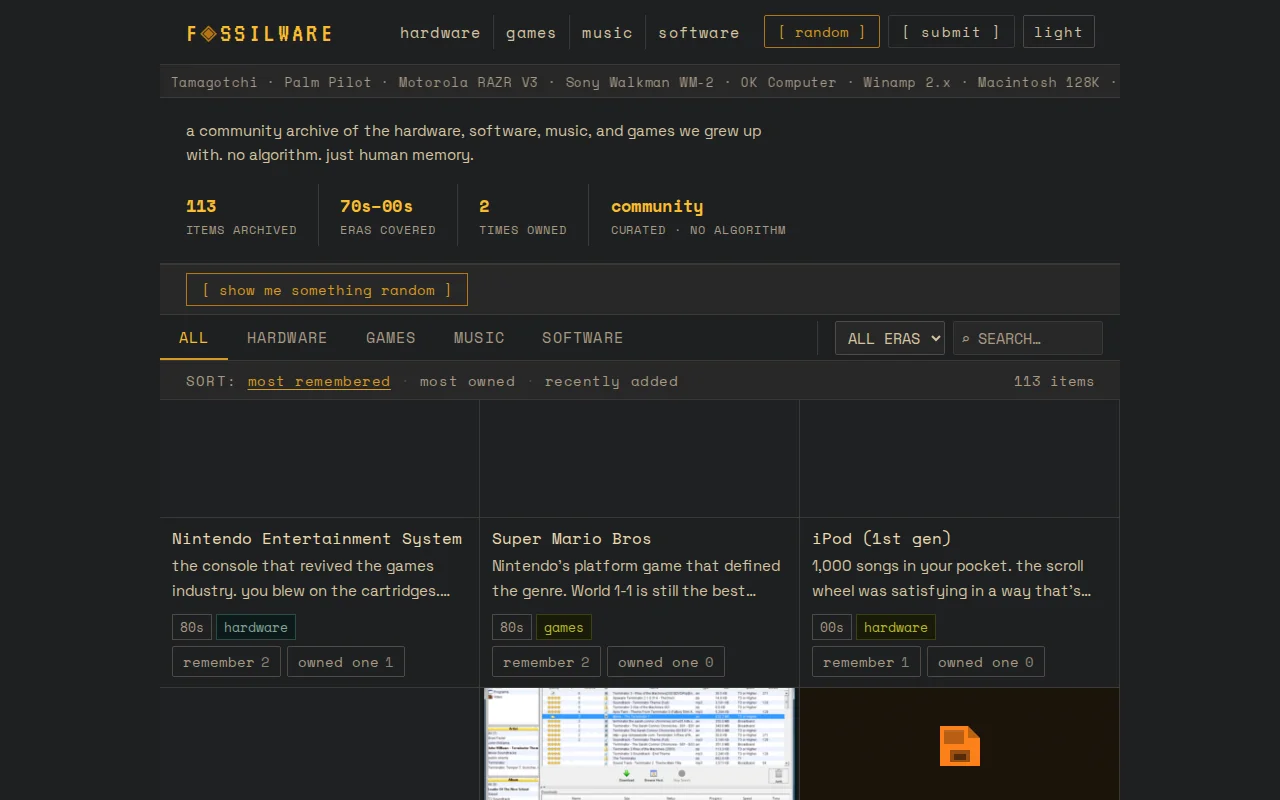Click the Nintendo Entertainment System description text
Image resolution: width=1280 pixels, height=800 pixels.
[x=311, y=578]
